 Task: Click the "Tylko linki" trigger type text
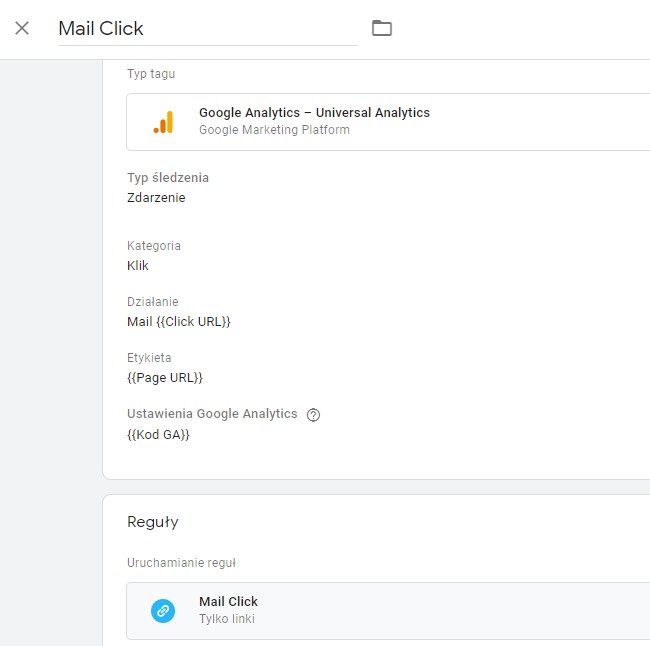pos(228,619)
